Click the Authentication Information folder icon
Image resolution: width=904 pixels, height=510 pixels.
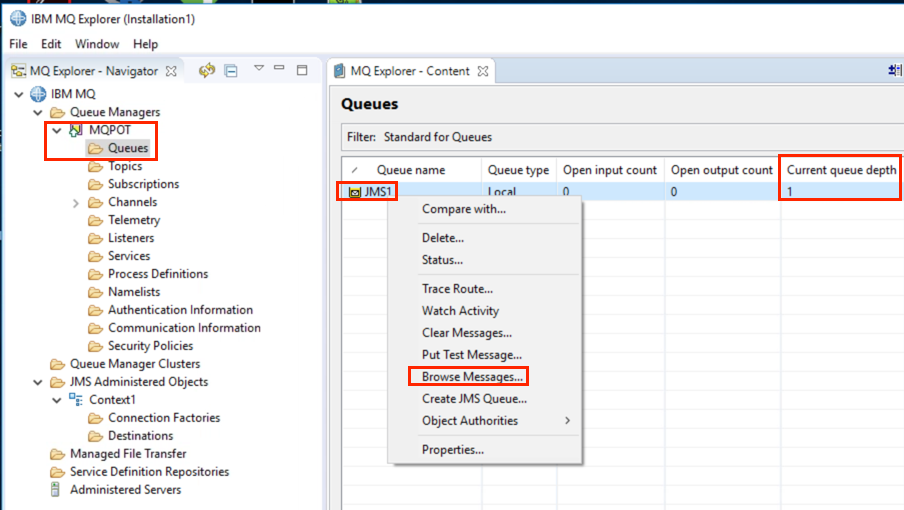95,310
